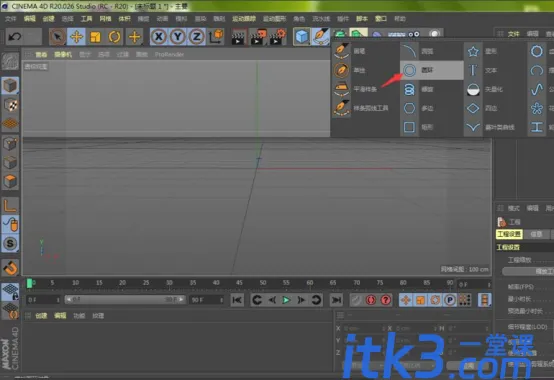Select the Live Selection arrow tool
Image resolution: width=554 pixels, height=380 pixels.
(x=57, y=36)
